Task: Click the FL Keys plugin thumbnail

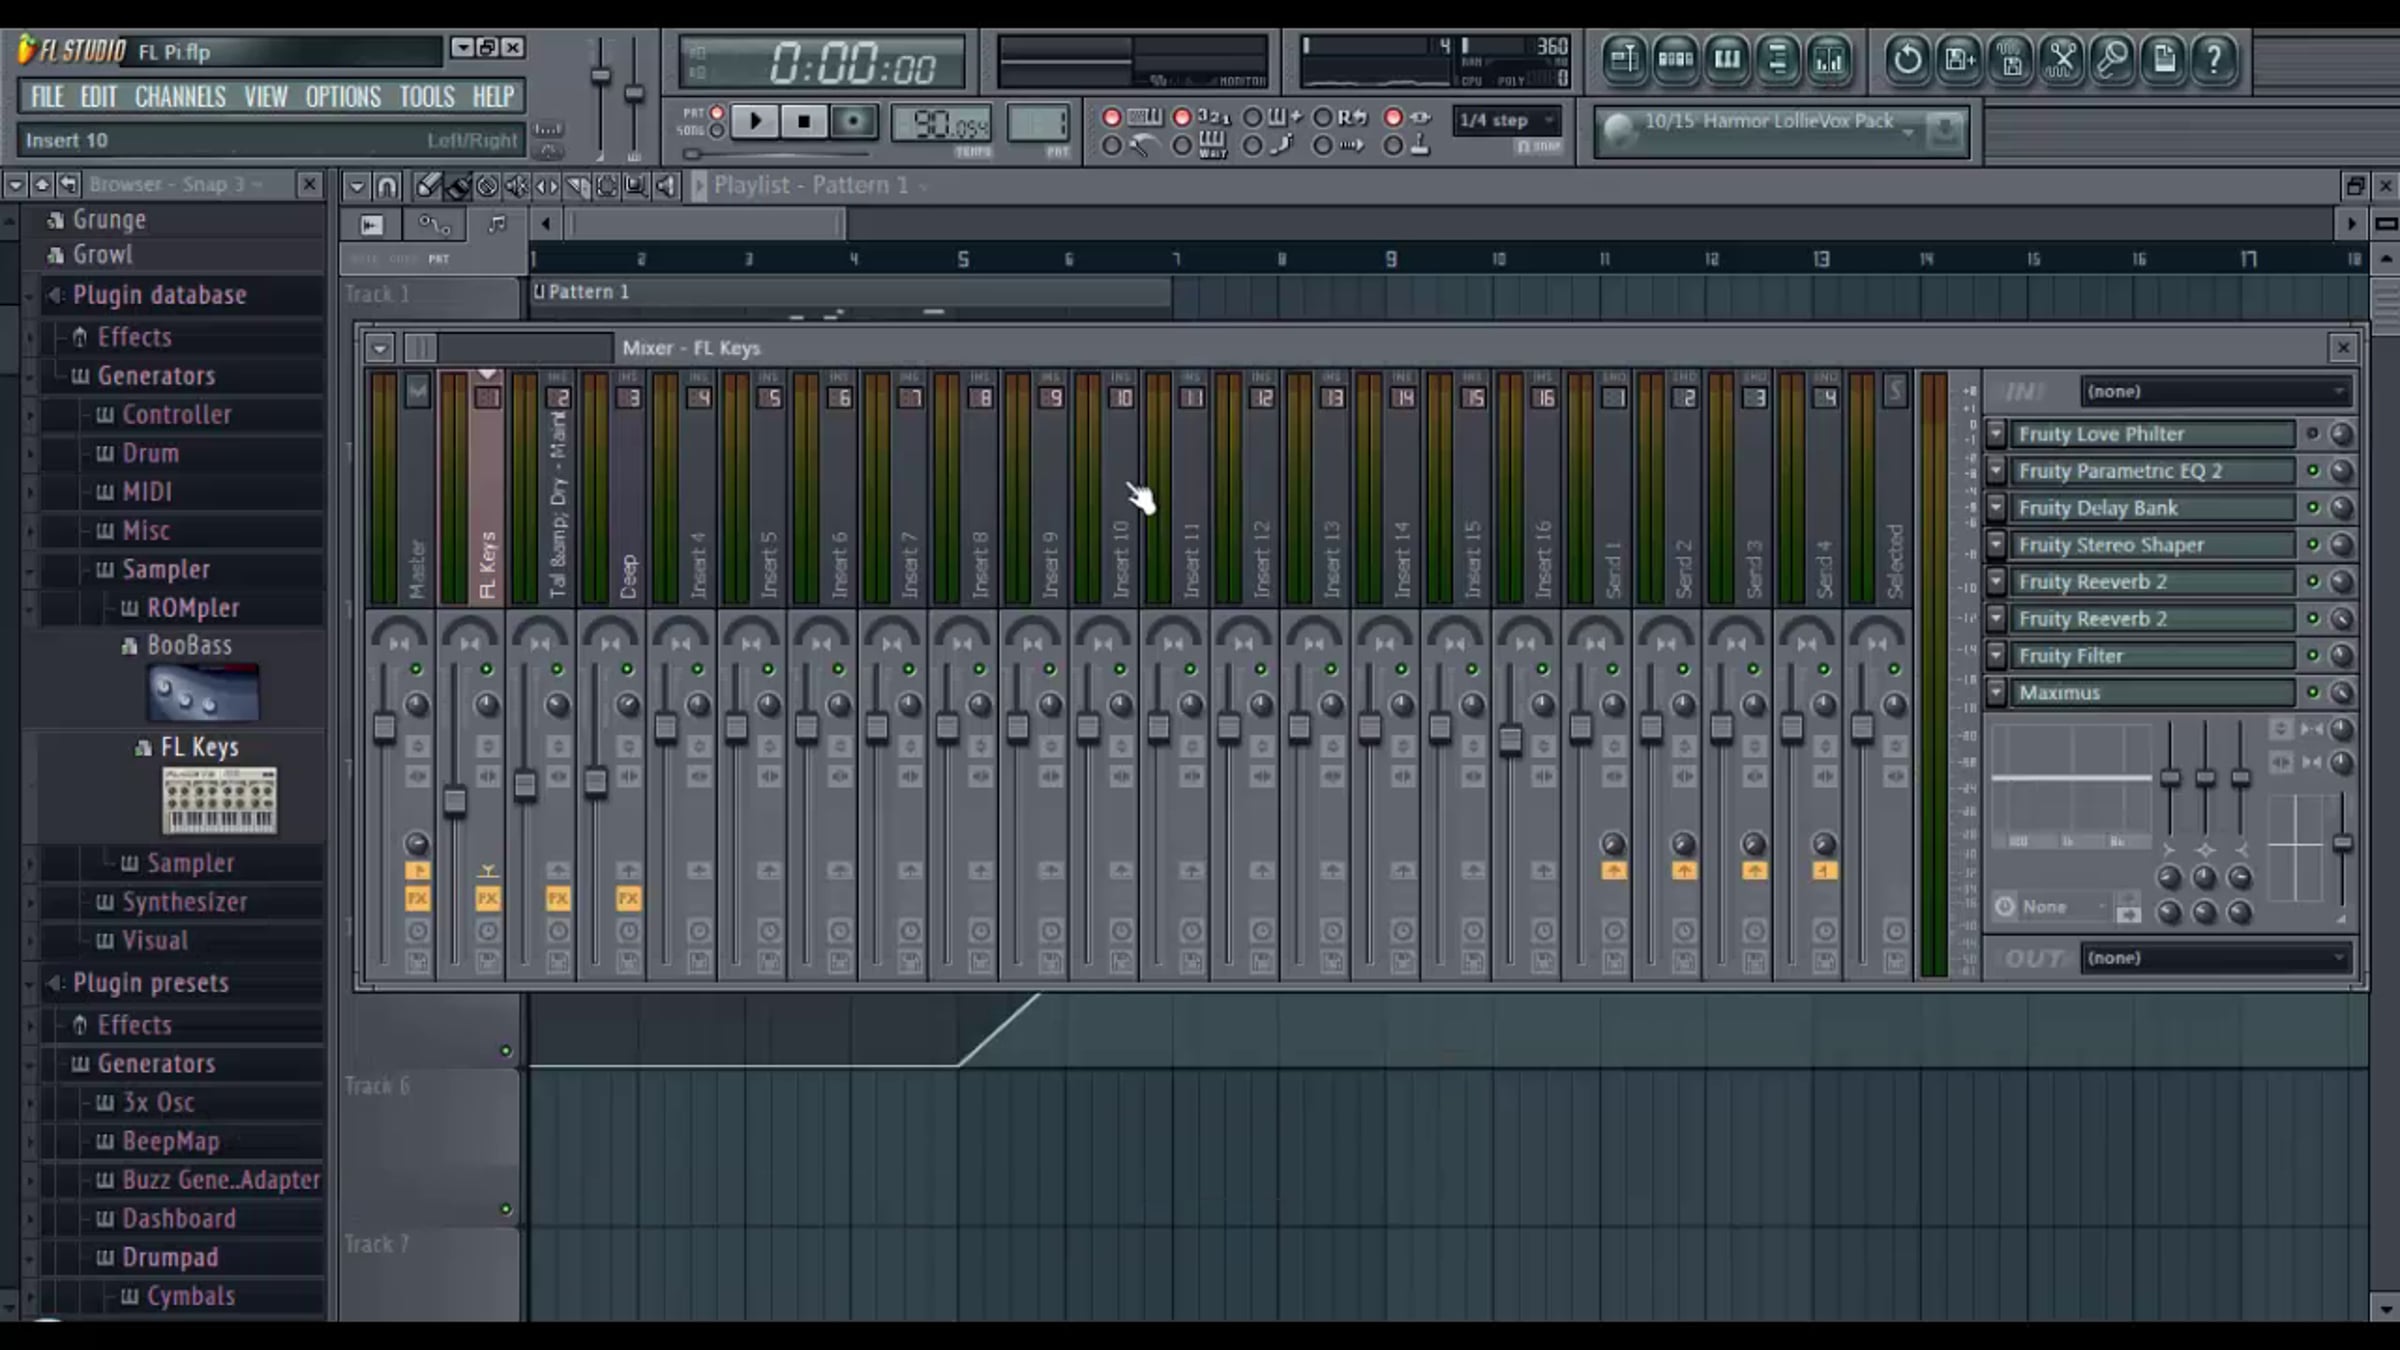Action: 219,800
